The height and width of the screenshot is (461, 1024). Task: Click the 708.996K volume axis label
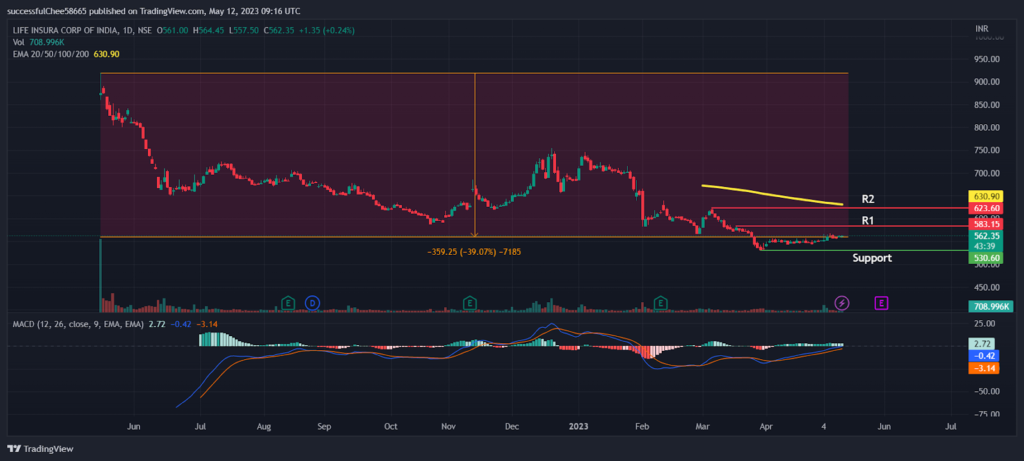click(x=991, y=306)
